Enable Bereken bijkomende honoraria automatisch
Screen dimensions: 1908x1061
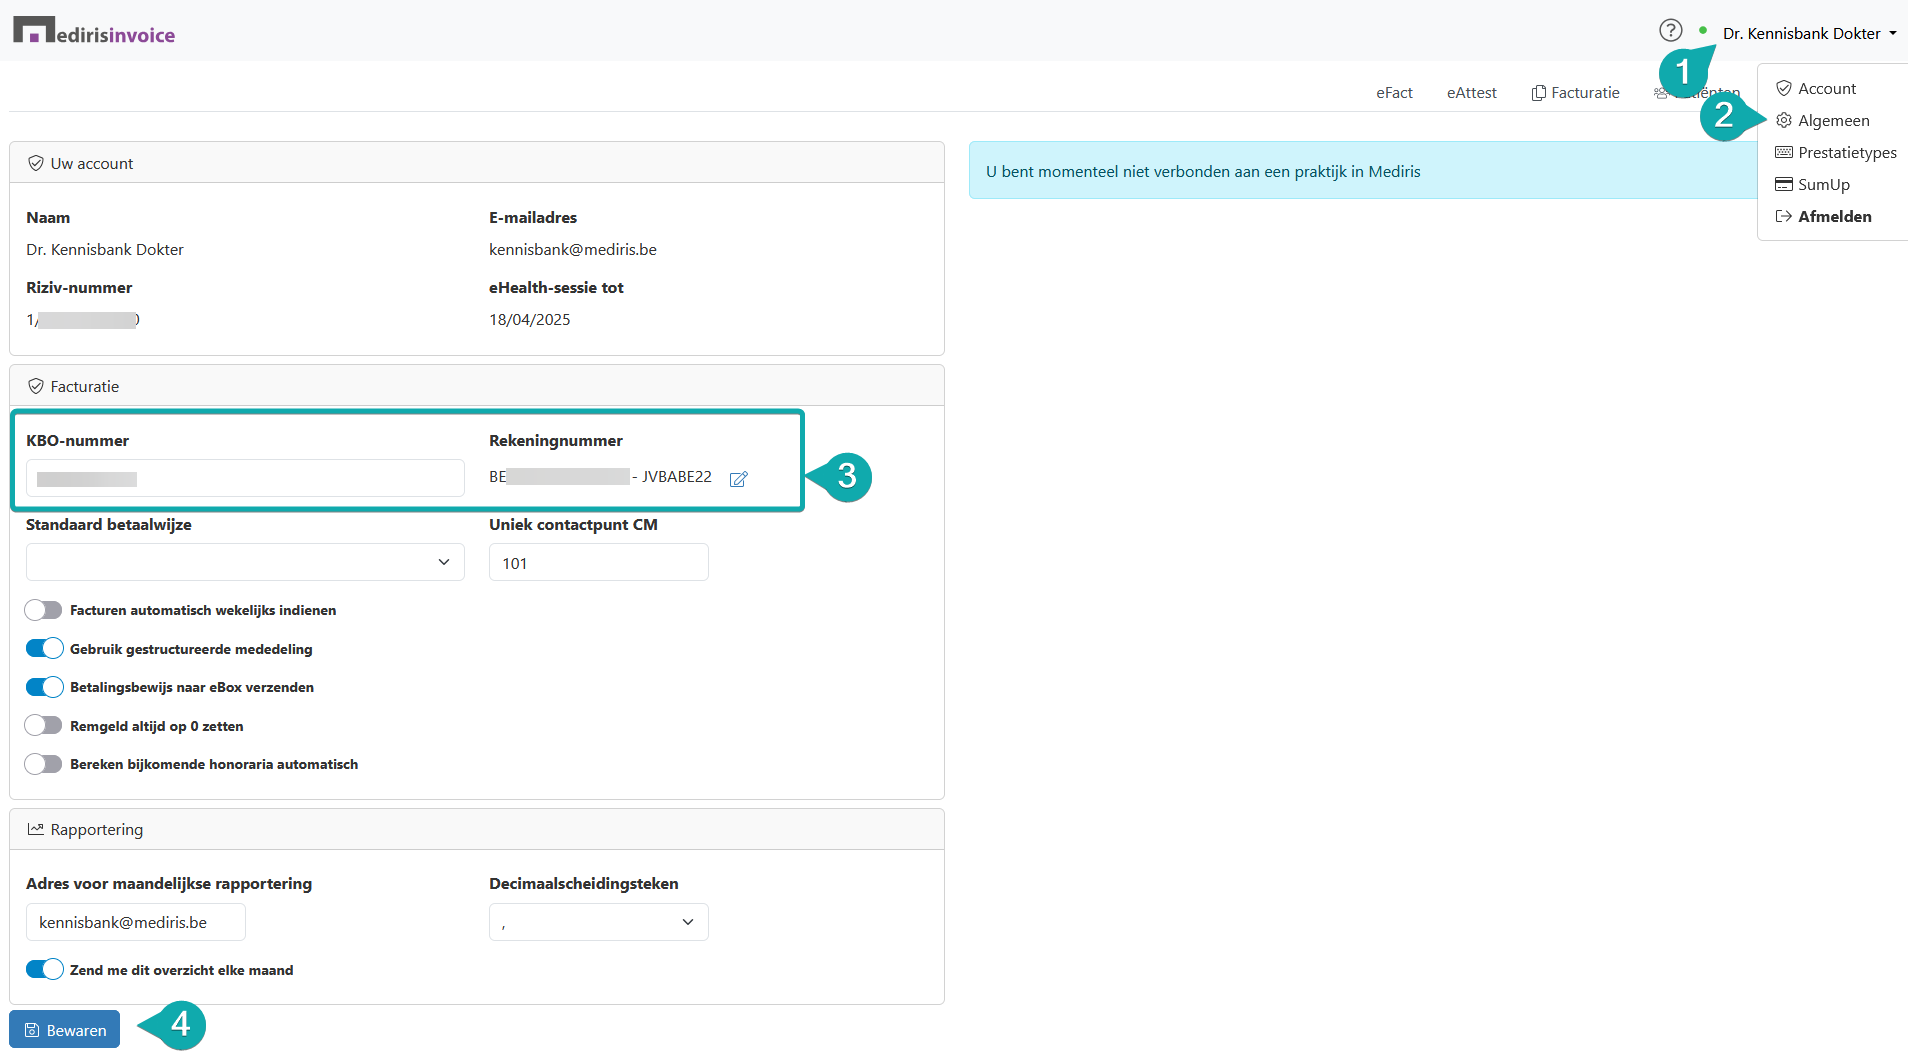coord(44,764)
